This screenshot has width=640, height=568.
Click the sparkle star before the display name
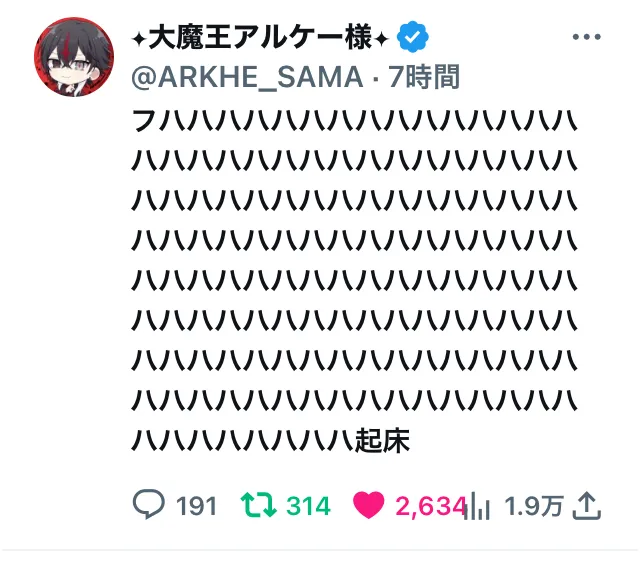point(139,40)
